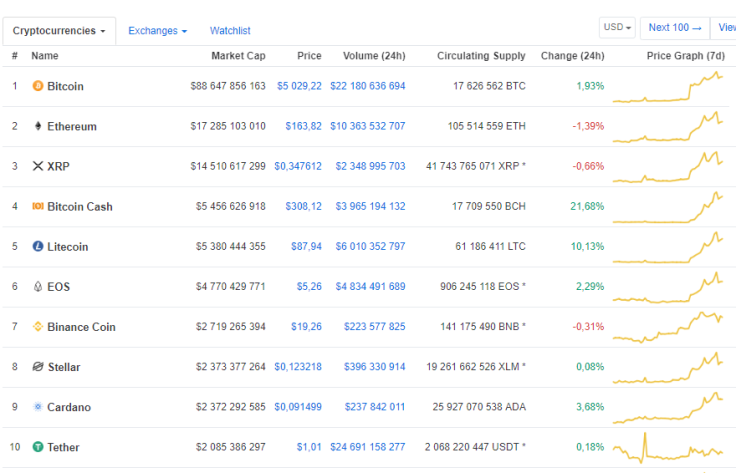
Task: Sort table by Name column
Action: (45, 56)
